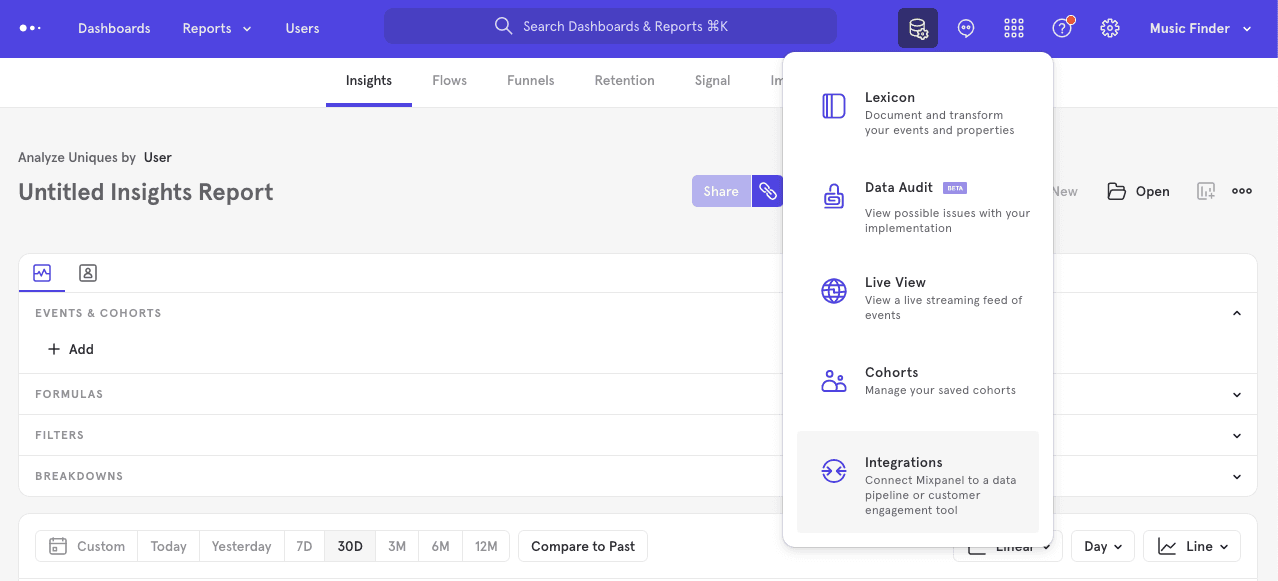The height and width of the screenshot is (581, 1278).
Task: Click the three-dot more options icon
Action: tap(1242, 191)
